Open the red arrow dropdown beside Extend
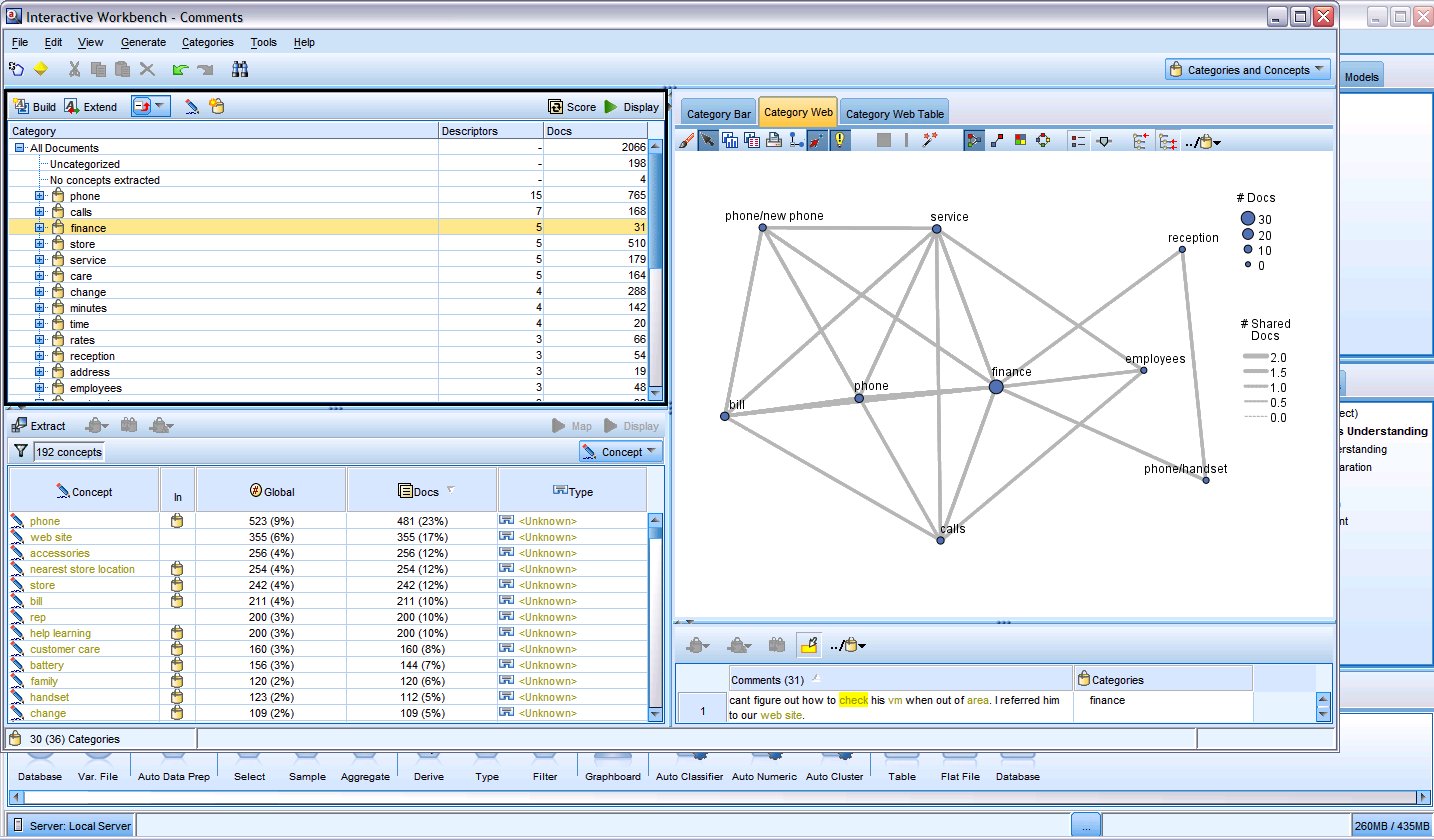Viewport: 1434px width, 840px height. [x=151, y=106]
